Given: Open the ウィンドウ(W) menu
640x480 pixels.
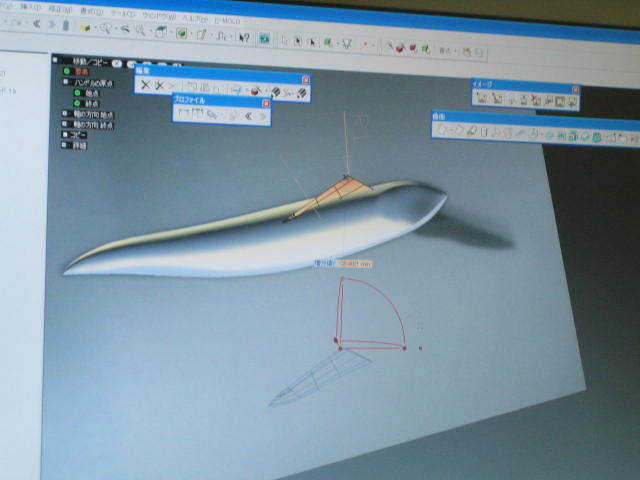Looking at the screenshot, I should tap(159, 16).
